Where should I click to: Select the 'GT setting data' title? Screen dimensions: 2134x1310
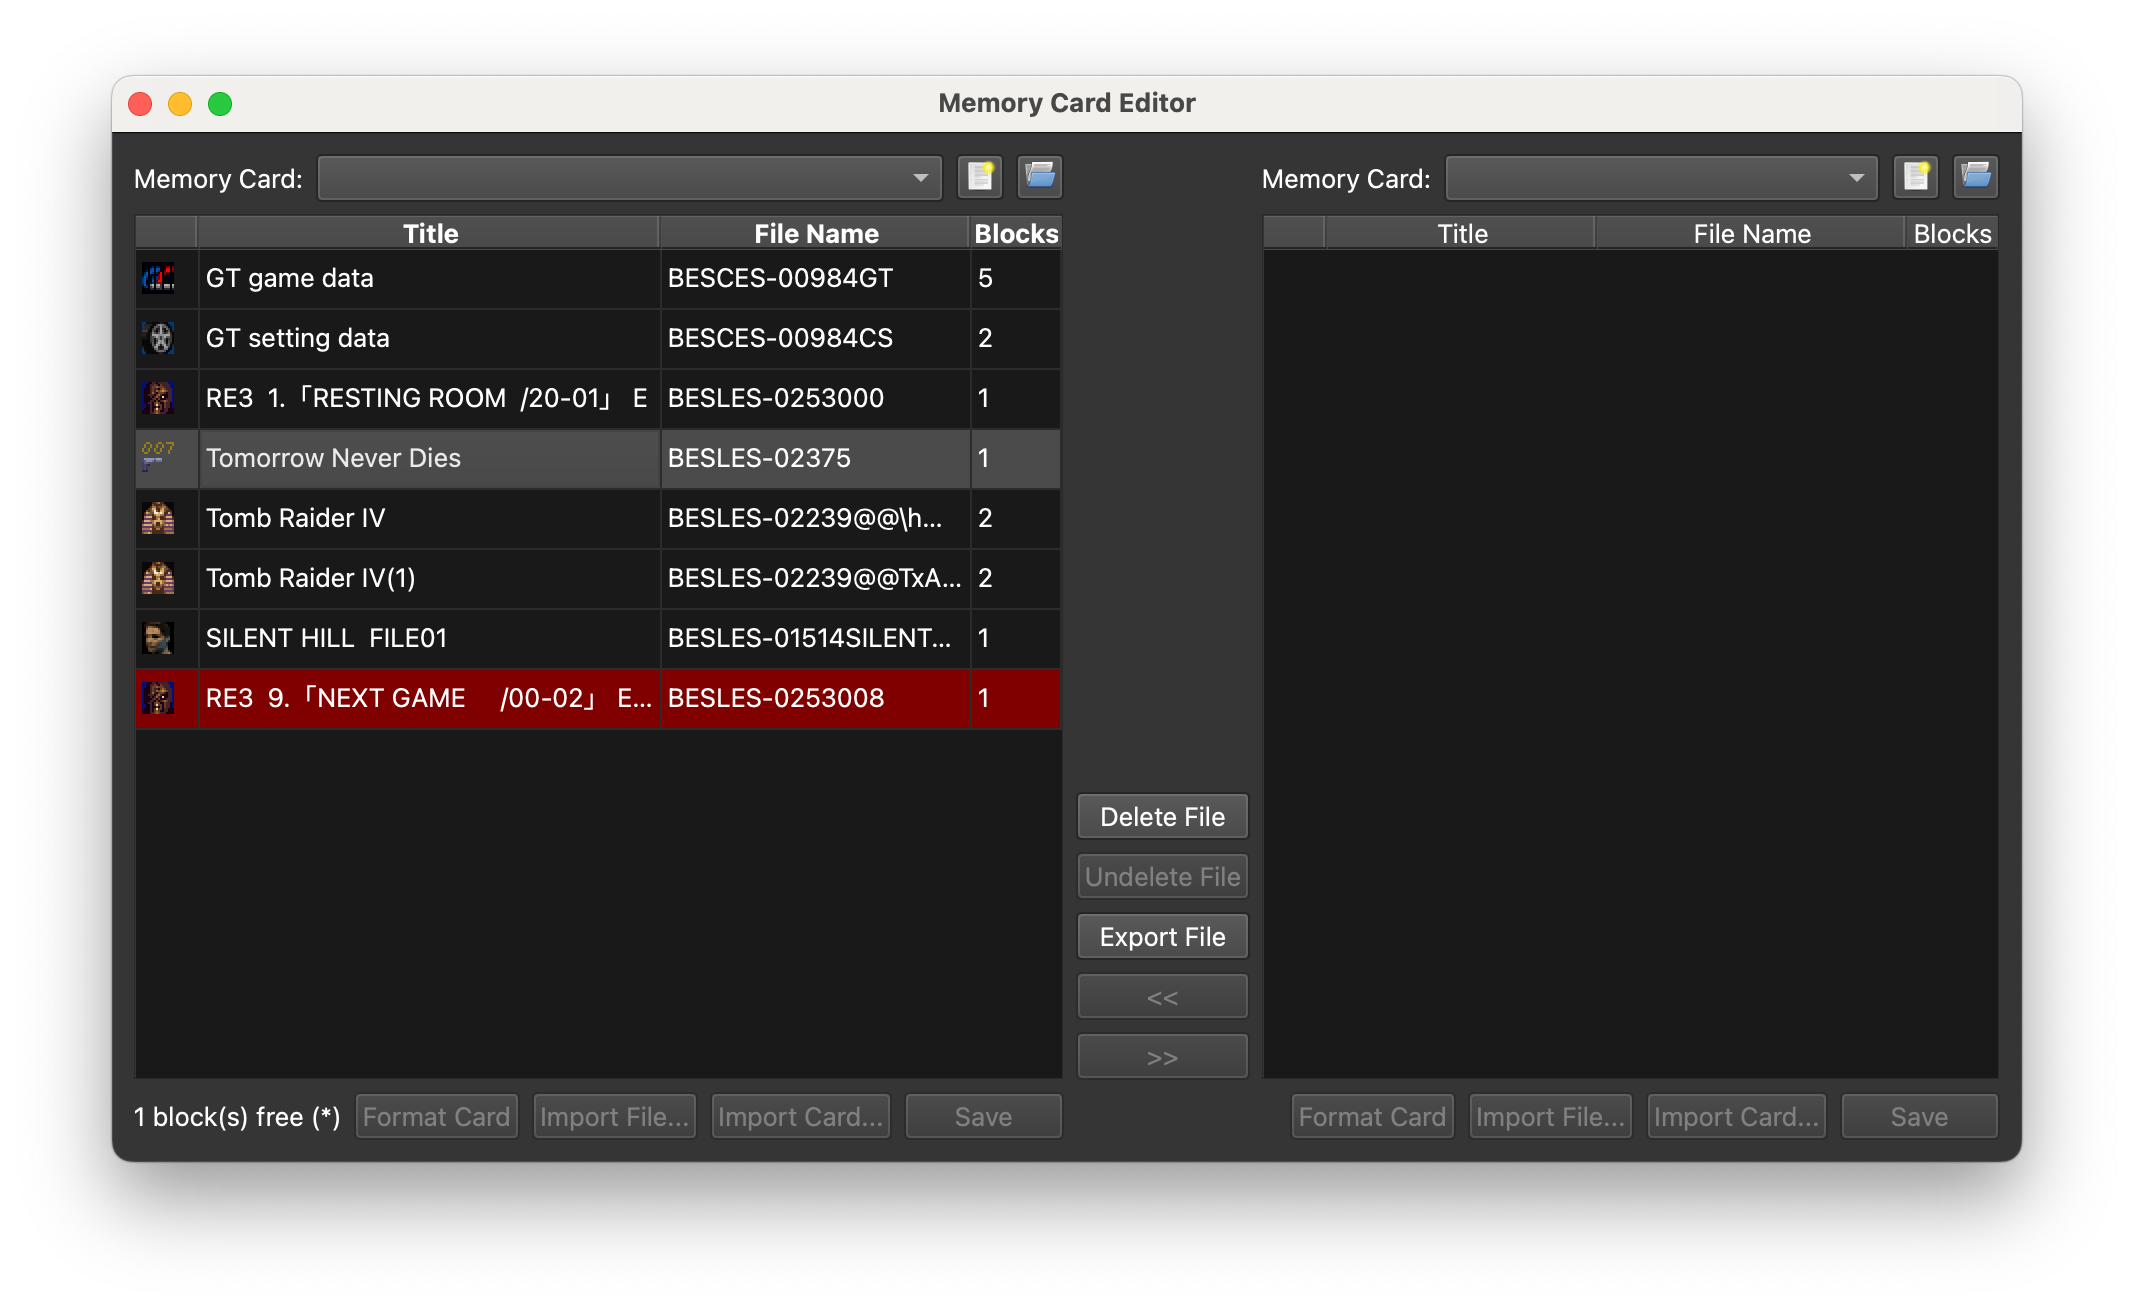[298, 338]
